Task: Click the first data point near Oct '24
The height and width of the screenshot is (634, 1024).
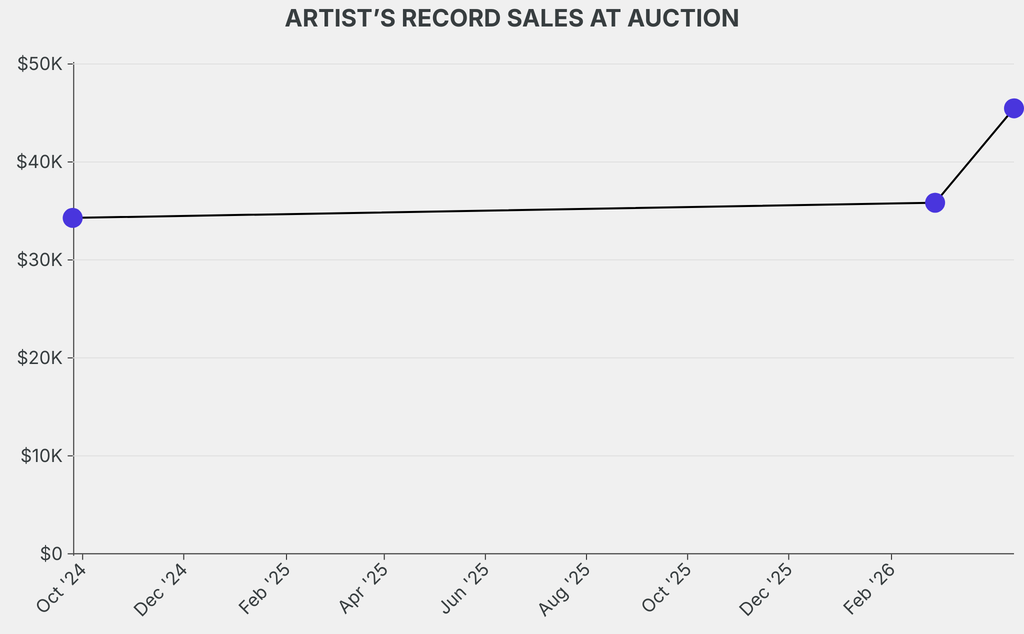Action: point(72,218)
